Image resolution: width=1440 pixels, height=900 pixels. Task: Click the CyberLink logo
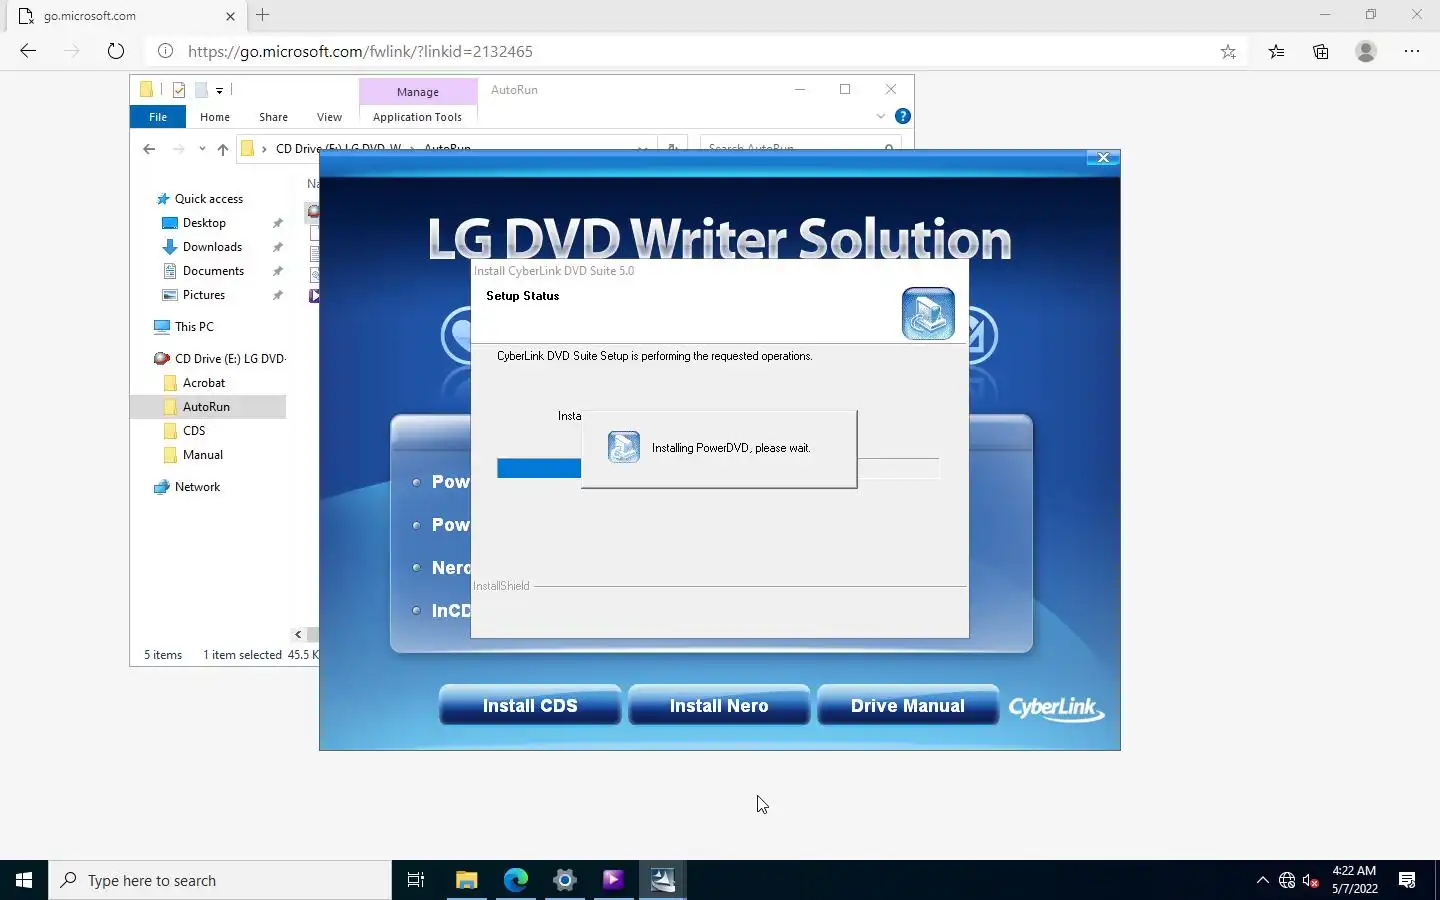[x=1056, y=708]
